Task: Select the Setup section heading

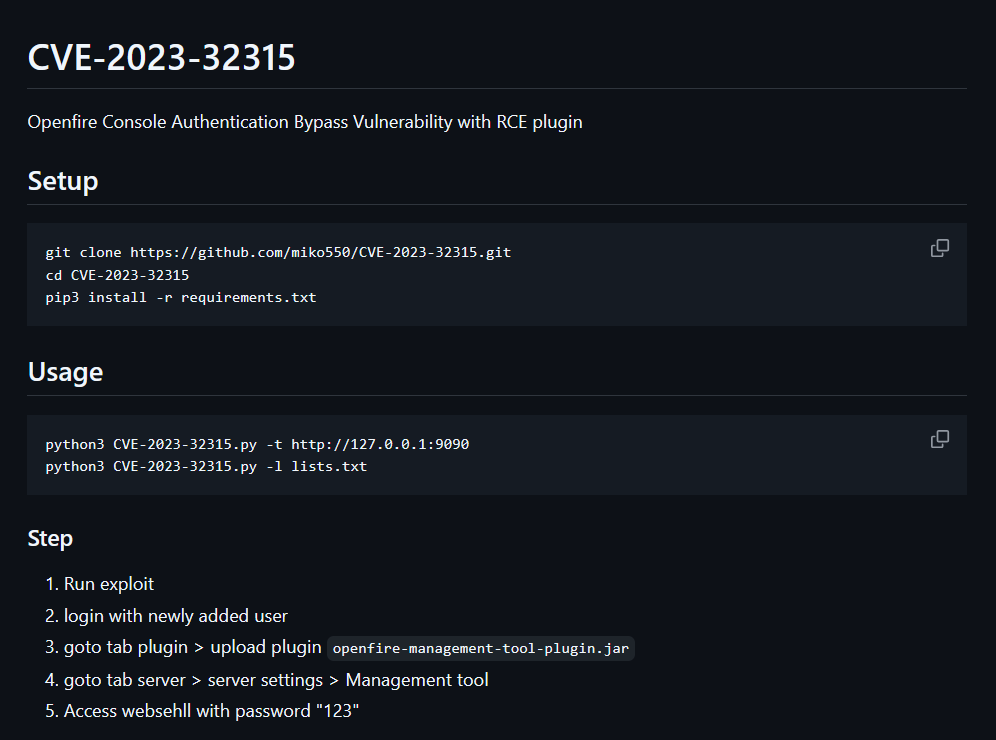Action: click(x=63, y=181)
